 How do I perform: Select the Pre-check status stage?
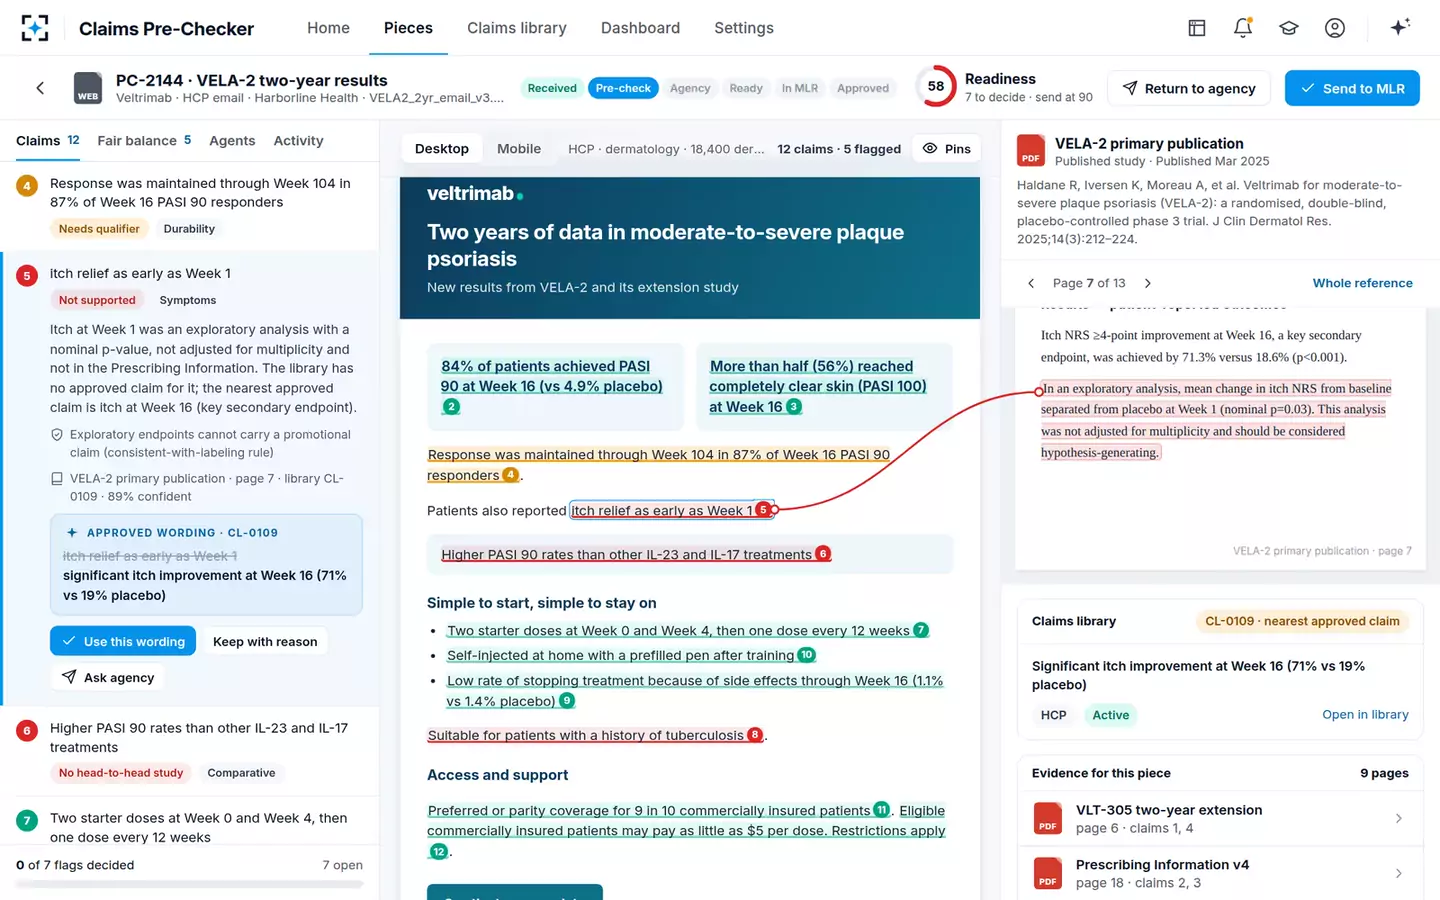click(x=623, y=88)
